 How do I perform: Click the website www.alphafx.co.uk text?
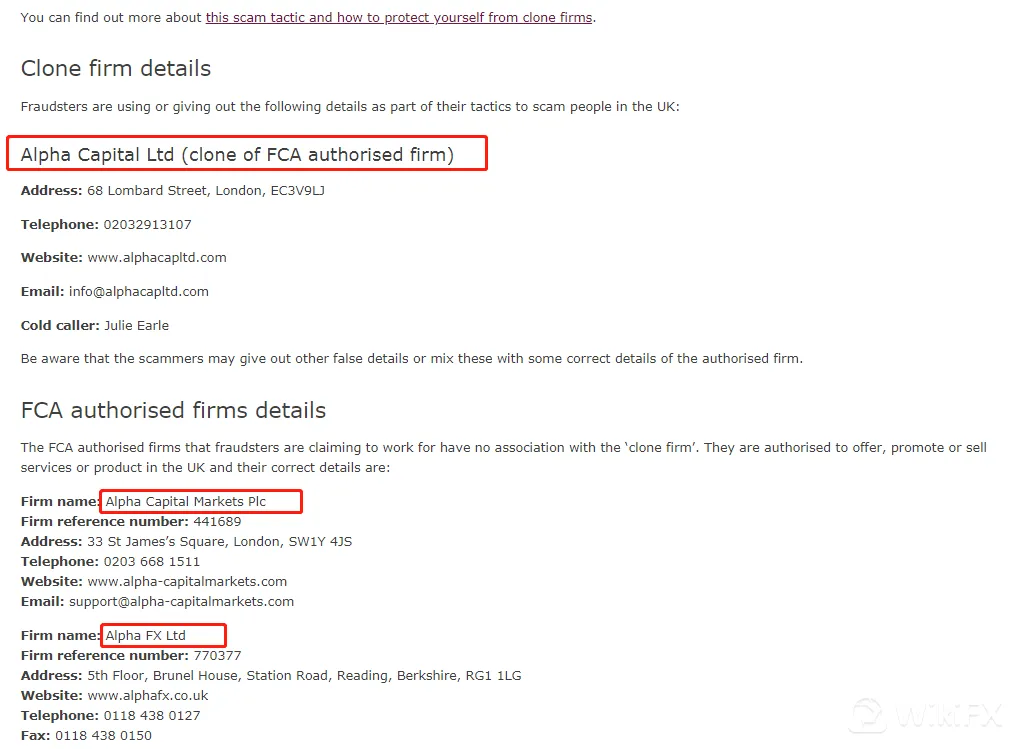[x=148, y=695]
